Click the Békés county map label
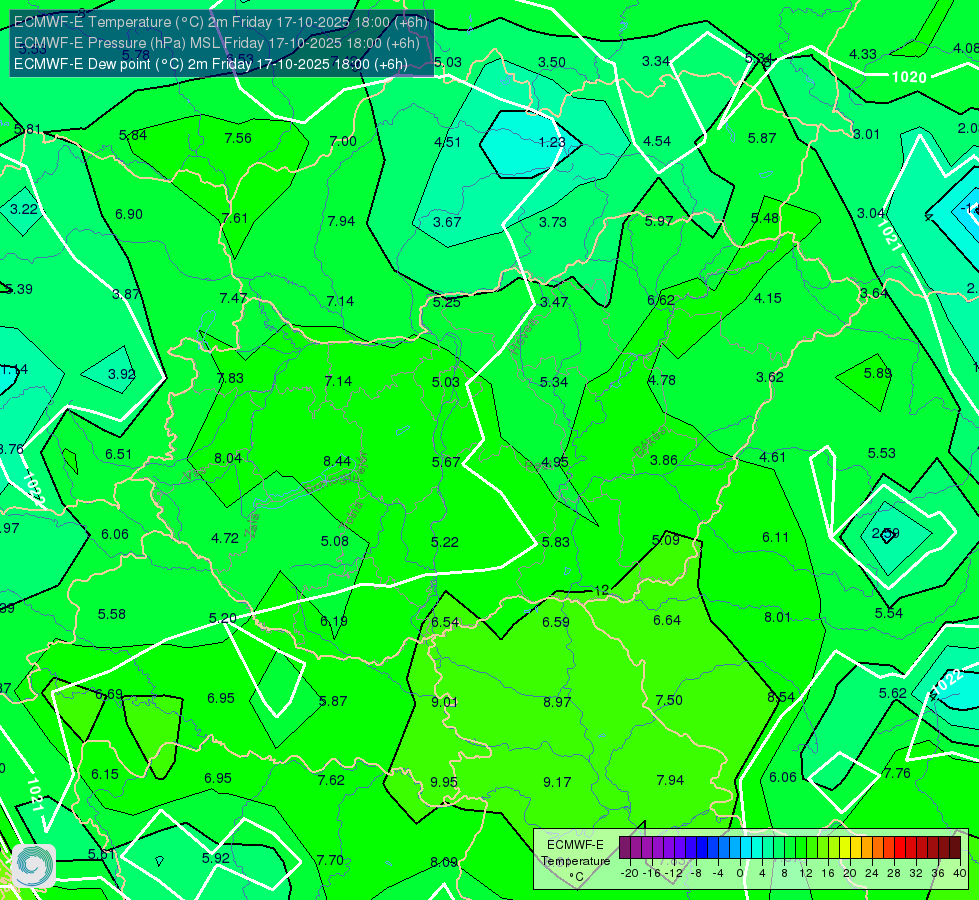 (x=649, y=441)
